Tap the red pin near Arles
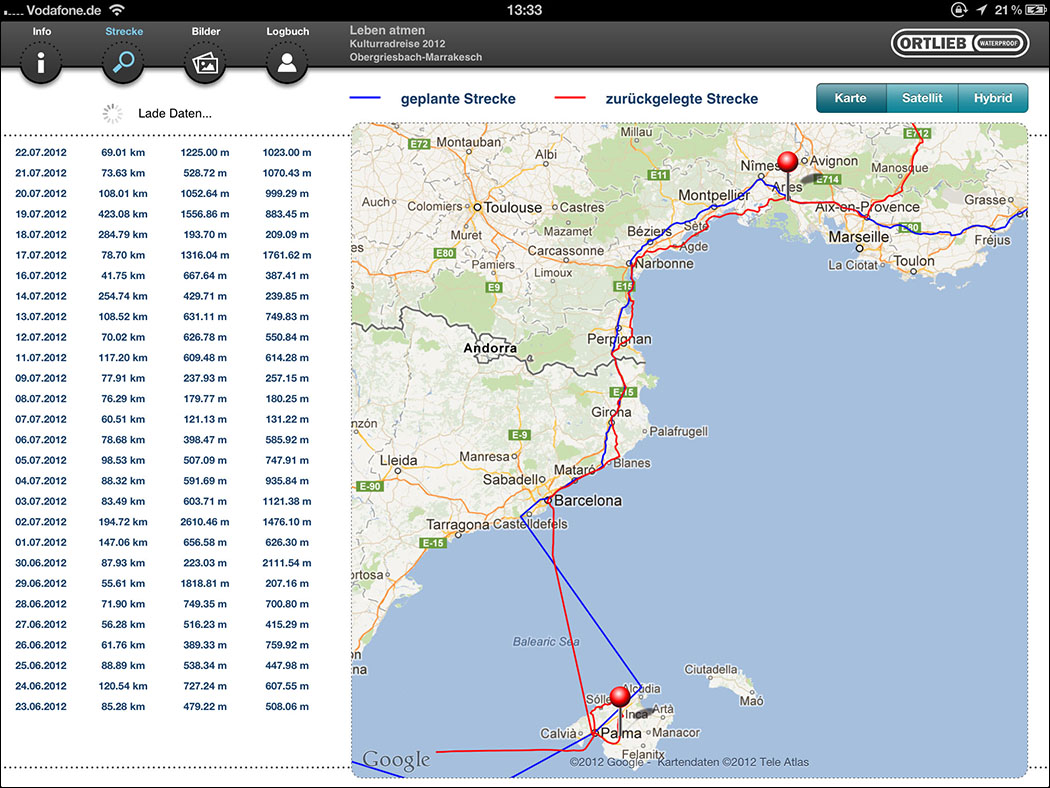Viewport: 1050px width, 788px height. pos(788,165)
